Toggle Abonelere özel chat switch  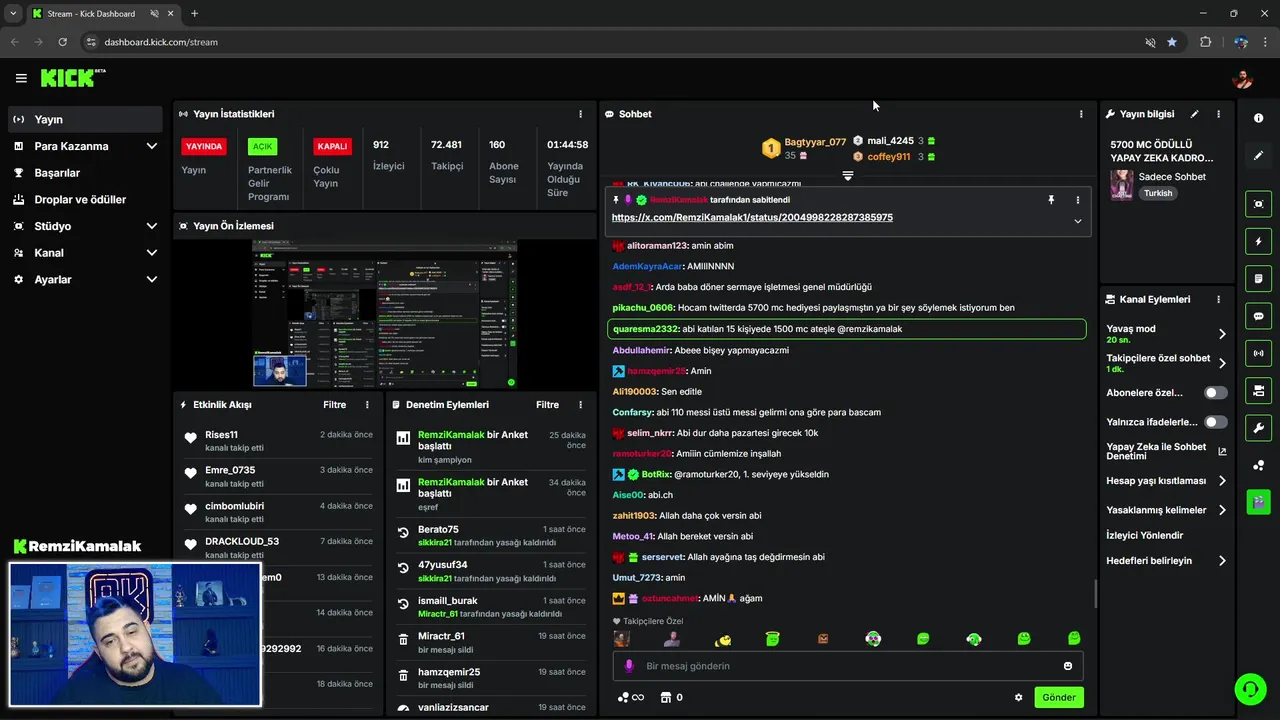click(1216, 393)
